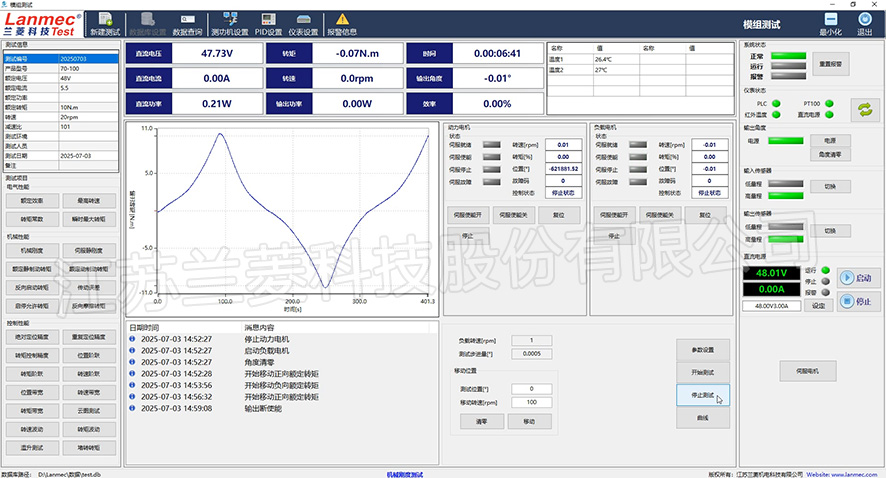The image size is (886, 478).
Task: Click the 测试位置 input field
Action: click(532, 389)
